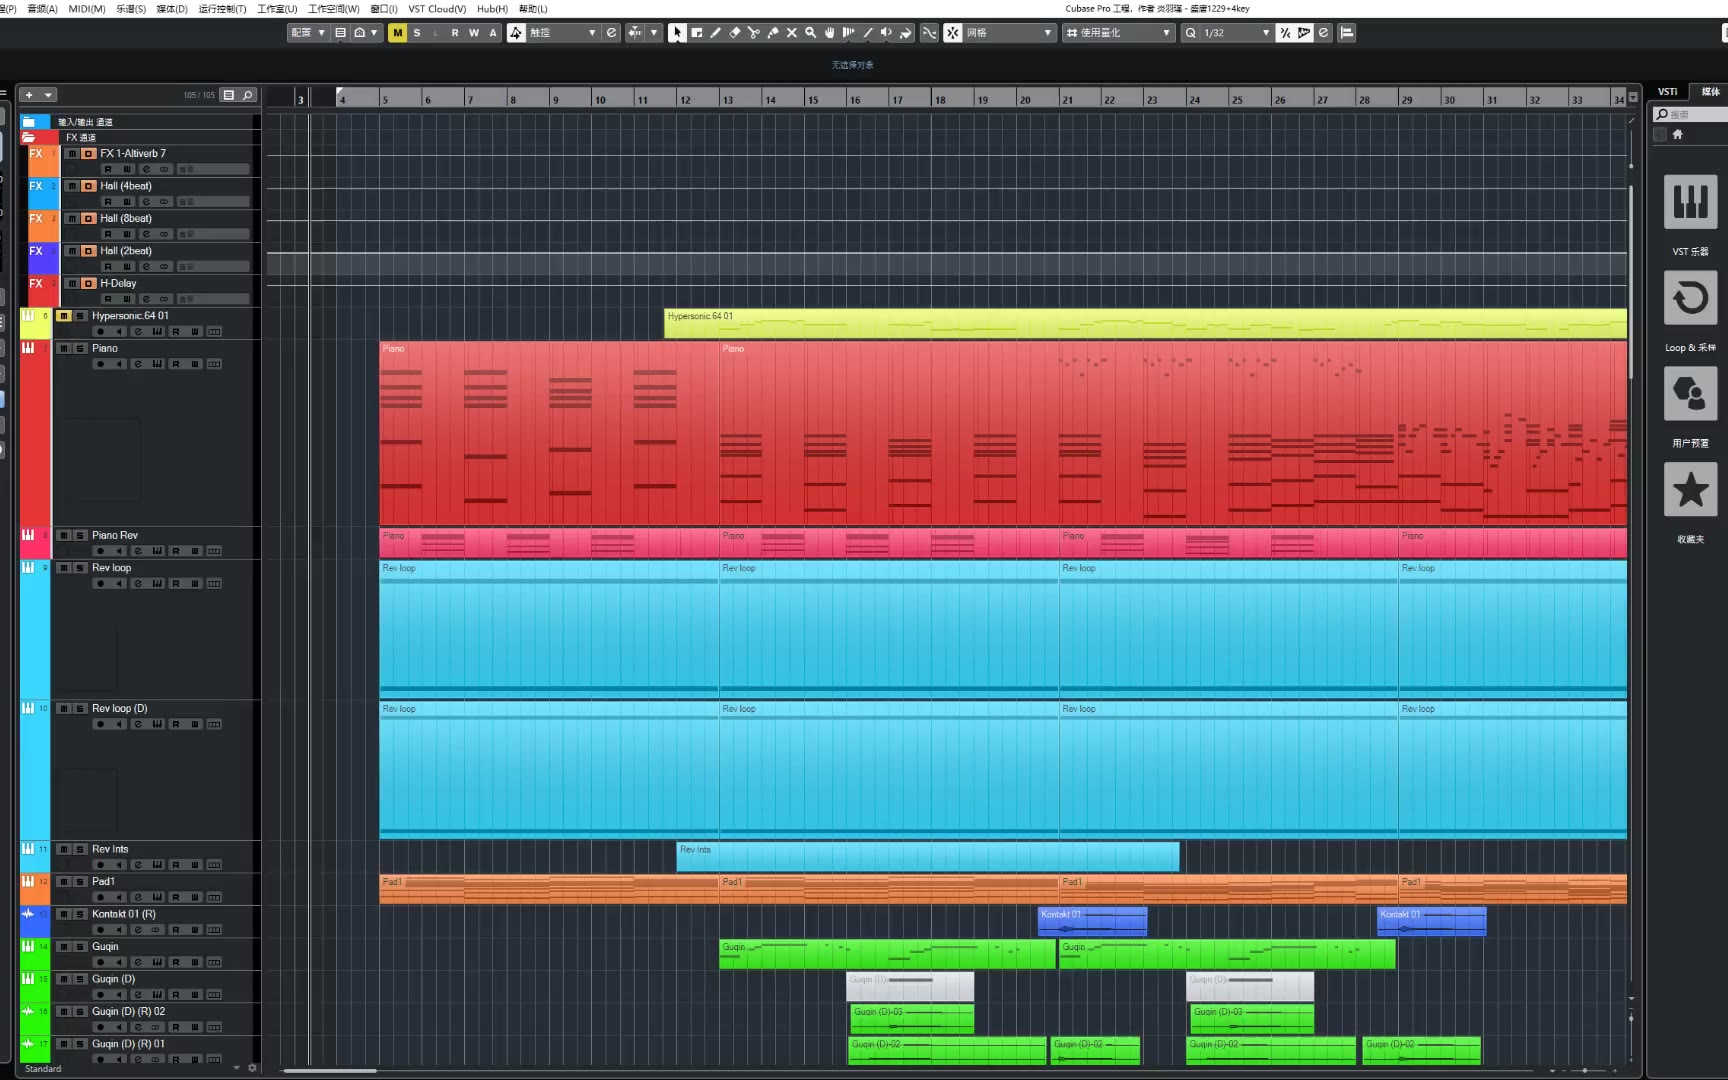Image resolution: width=1728 pixels, height=1080 pixels.
Task: Select the Range Selection tool
Action: [697, 33]
